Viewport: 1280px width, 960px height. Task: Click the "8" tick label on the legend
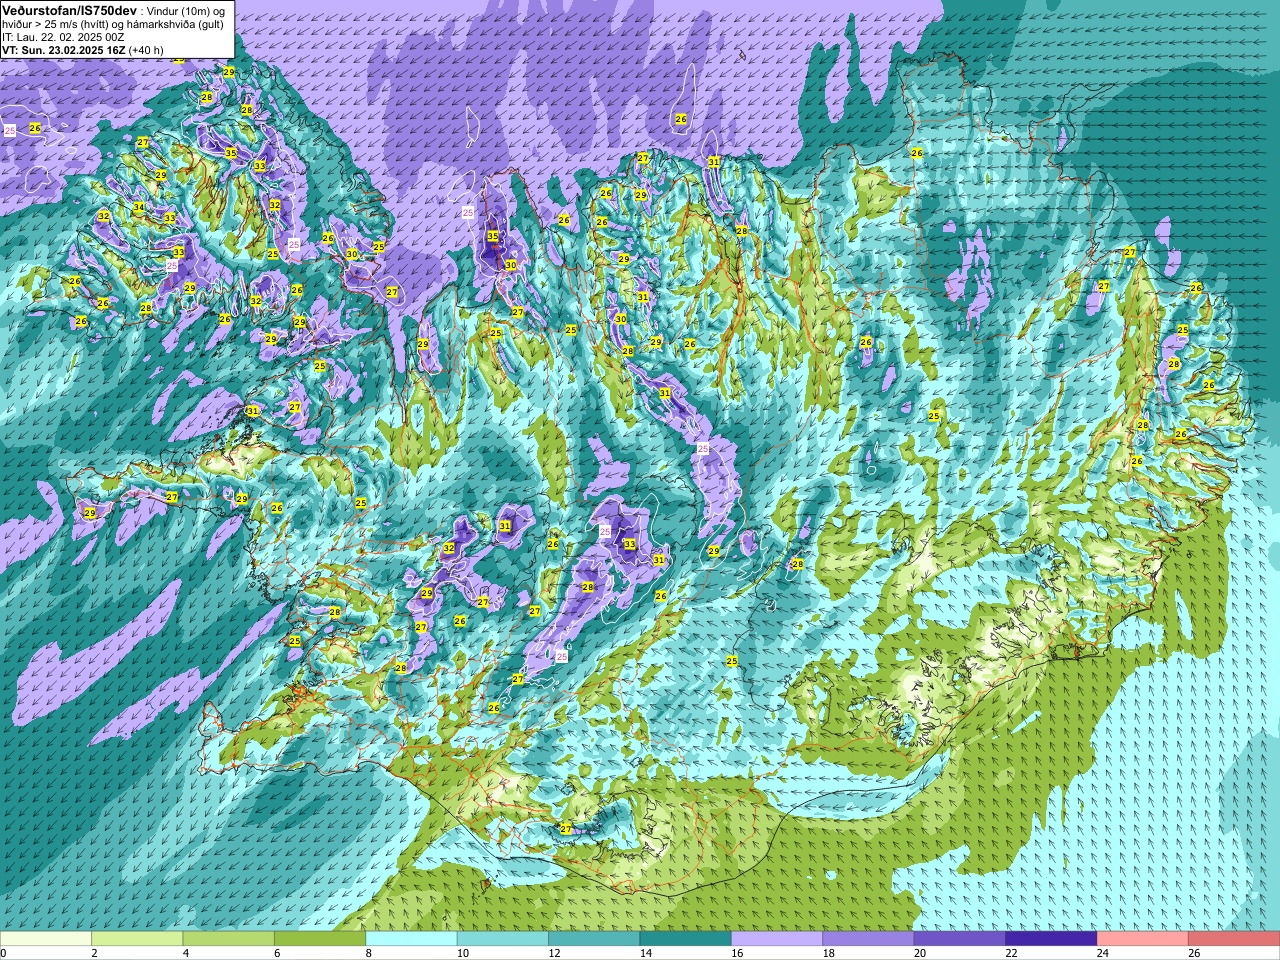[369, 953]
